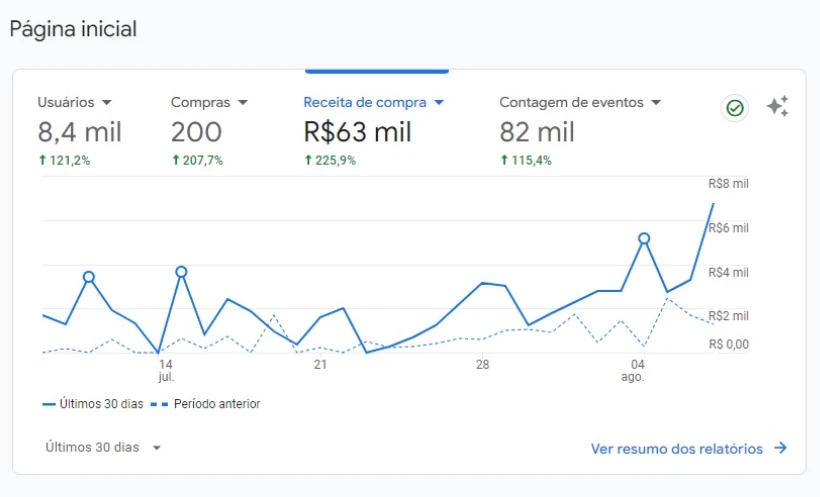Image resolution: width=820 pixels, height=497 pixels.
Task: Click arrow icon beside Ver resumo dos relatórios
Action: pyautogui.click(x=780, y=449)
